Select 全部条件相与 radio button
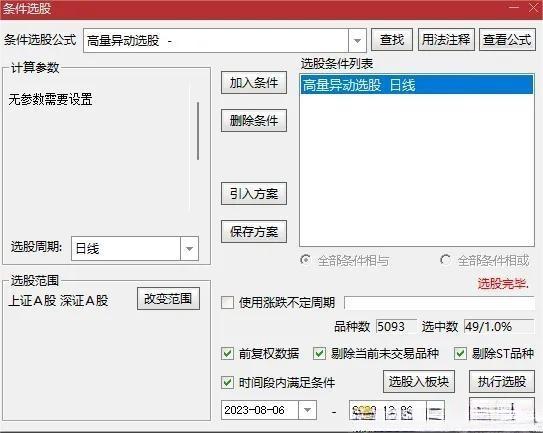 (x=305, y=259)
